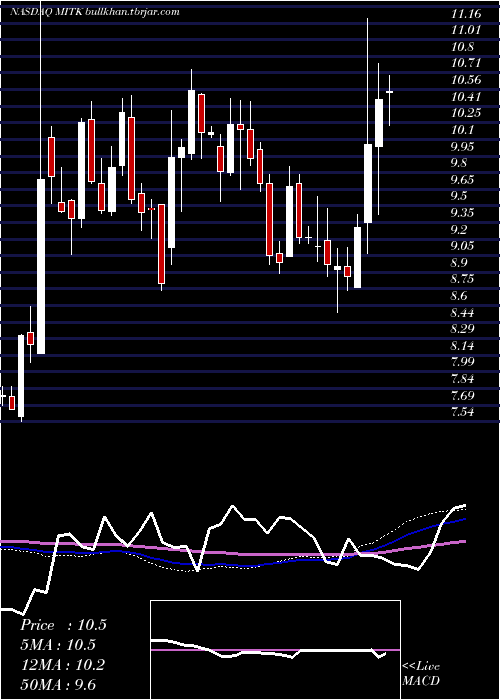Click the '12MA : 10.2' readout
Viewport: 500px width, 700px height.
click(x=62, y=665)
